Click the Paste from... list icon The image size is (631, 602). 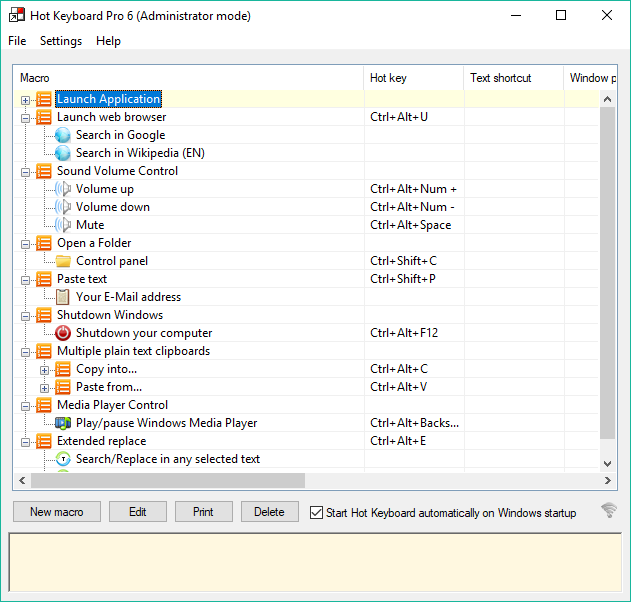click(x=63, y=387)
